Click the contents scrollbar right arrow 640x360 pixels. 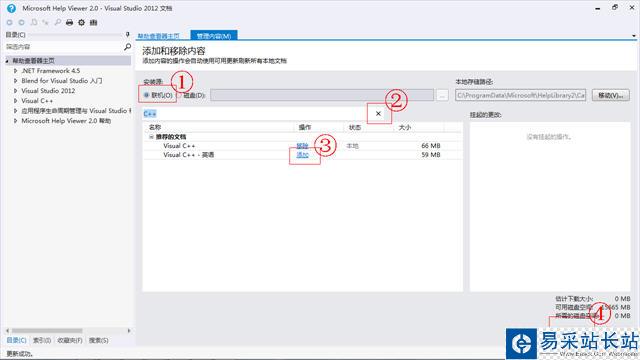coord(129,331)
